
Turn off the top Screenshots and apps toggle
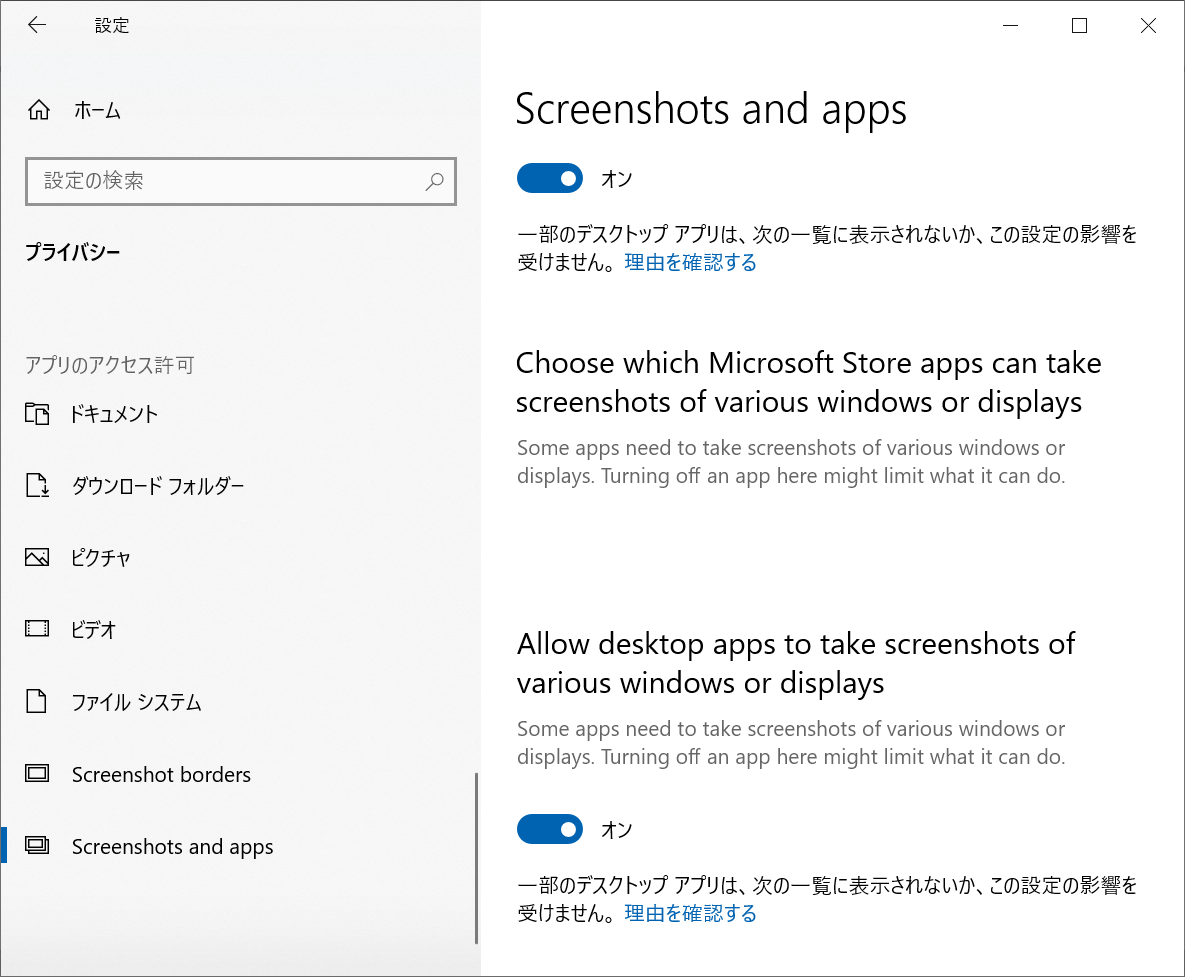pyautogui.click(x=549, y=178)
